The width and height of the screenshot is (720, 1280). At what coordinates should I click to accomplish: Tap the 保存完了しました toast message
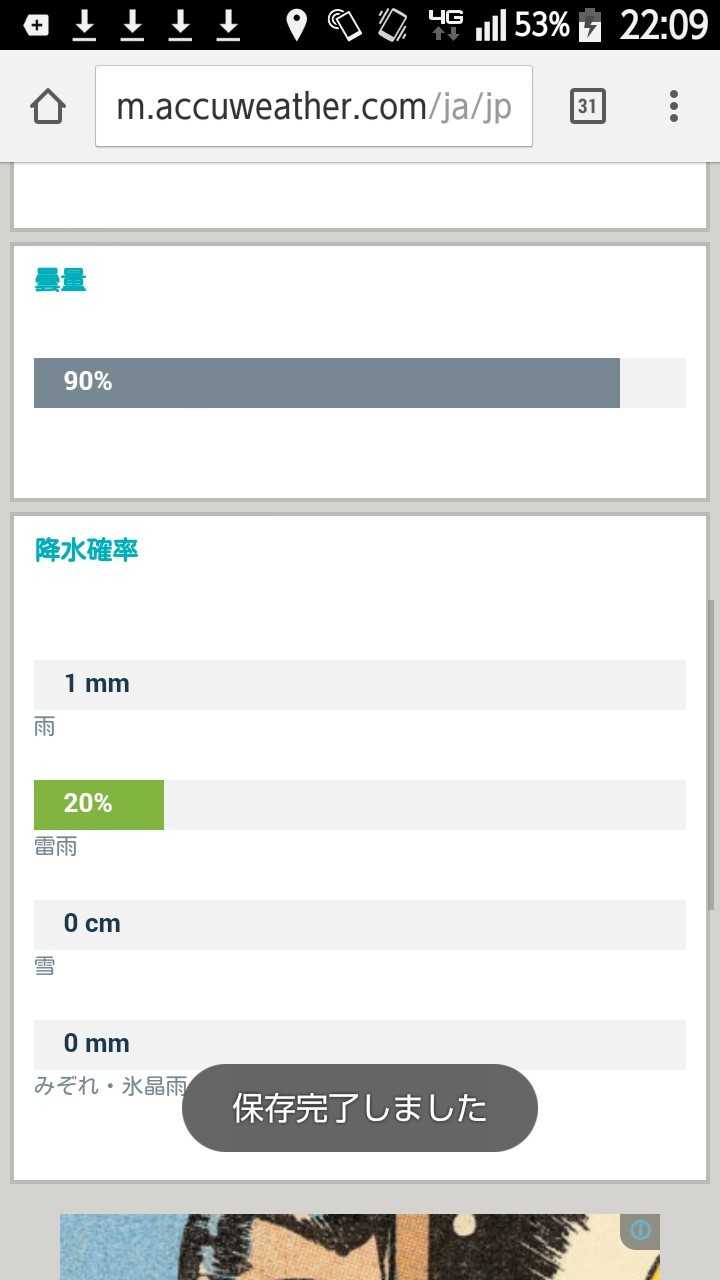360,1108
